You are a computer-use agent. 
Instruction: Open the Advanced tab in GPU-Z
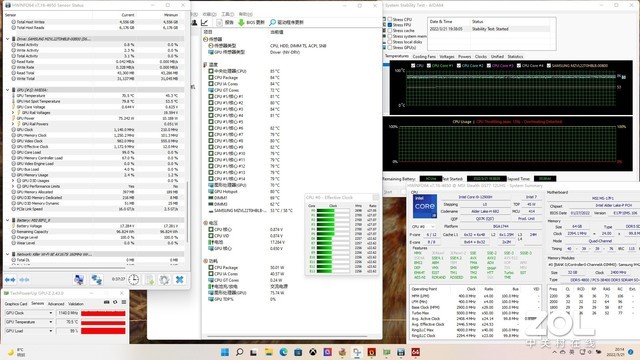point(56,304)
